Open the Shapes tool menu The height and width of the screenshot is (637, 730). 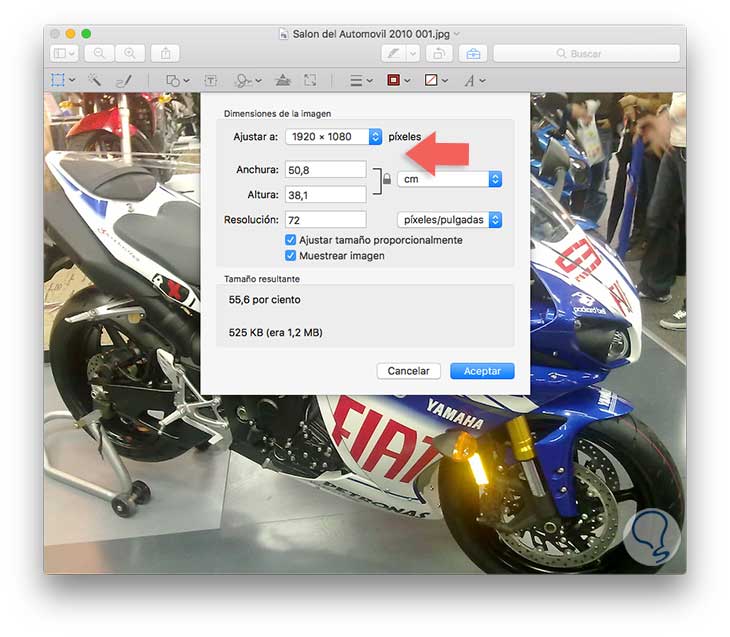point(178,81)
